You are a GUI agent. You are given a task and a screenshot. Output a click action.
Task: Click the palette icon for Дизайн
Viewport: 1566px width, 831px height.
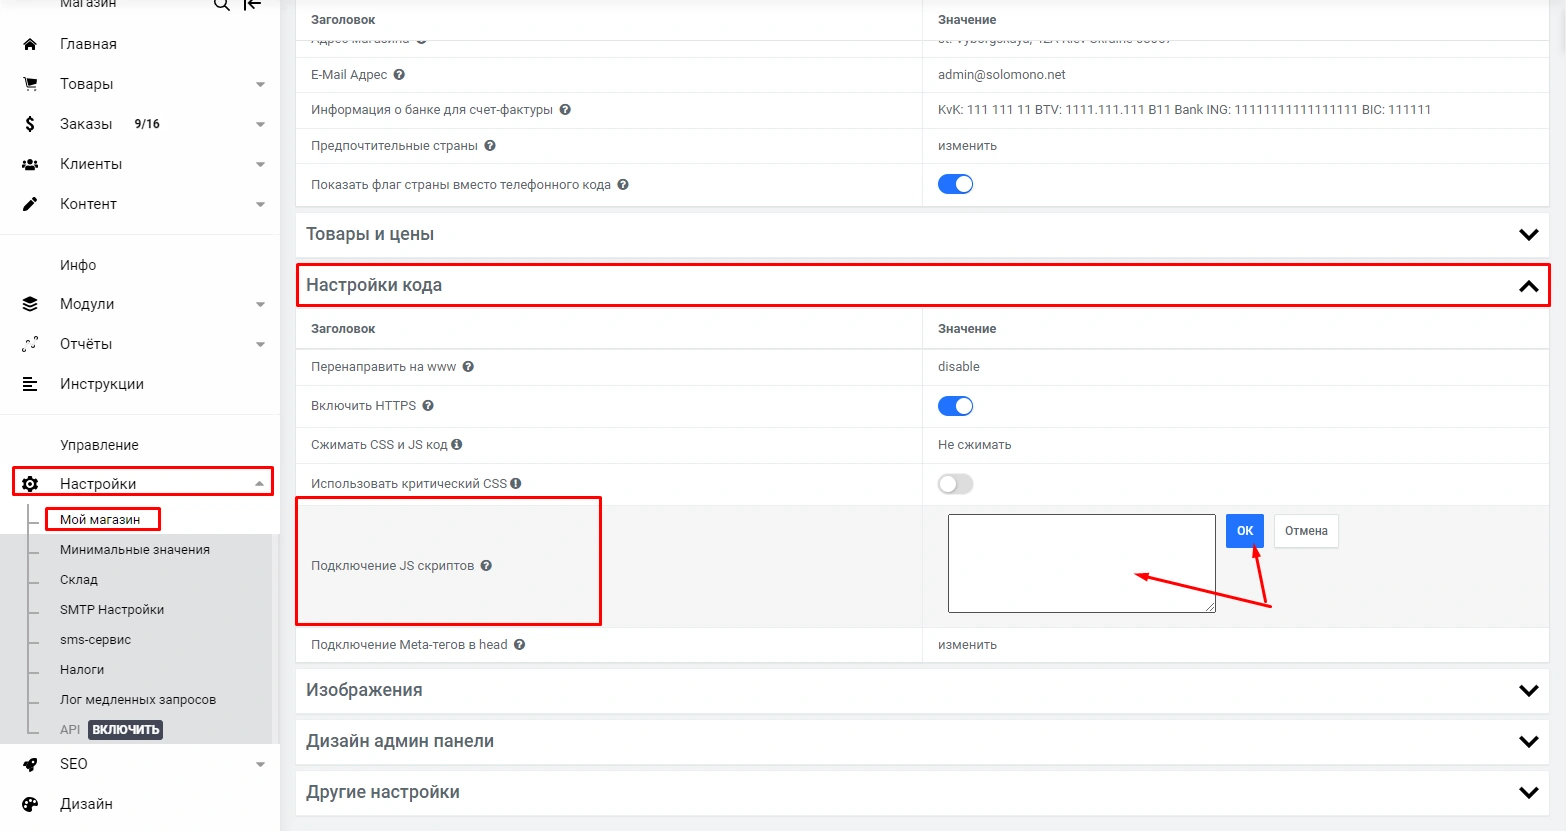[30, 804]
